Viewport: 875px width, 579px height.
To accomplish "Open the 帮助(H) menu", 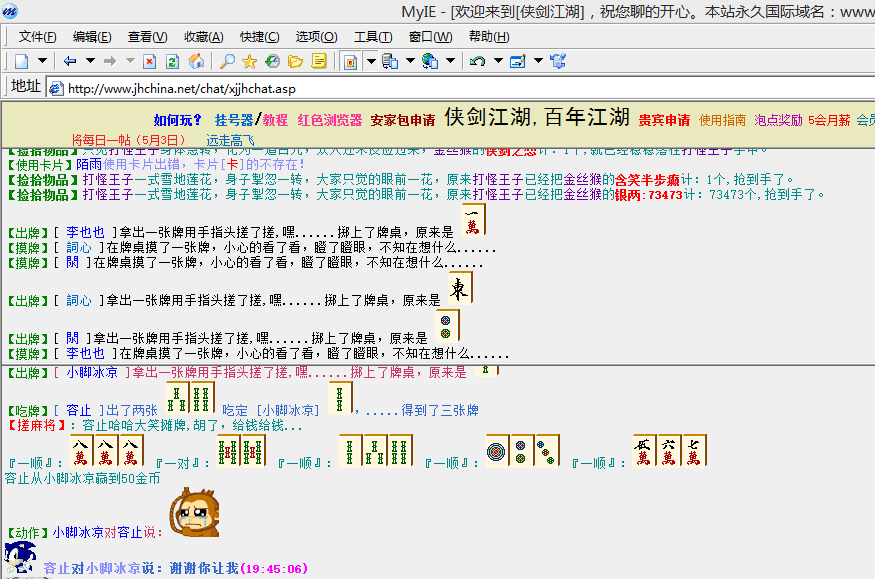I will point(489,37).
